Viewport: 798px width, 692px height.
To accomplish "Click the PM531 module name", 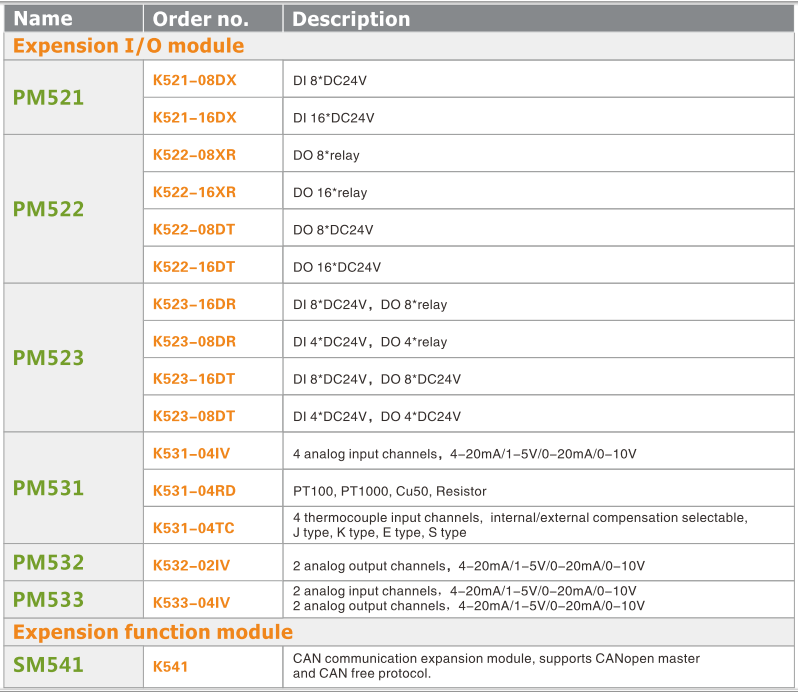I will (48, 488).
